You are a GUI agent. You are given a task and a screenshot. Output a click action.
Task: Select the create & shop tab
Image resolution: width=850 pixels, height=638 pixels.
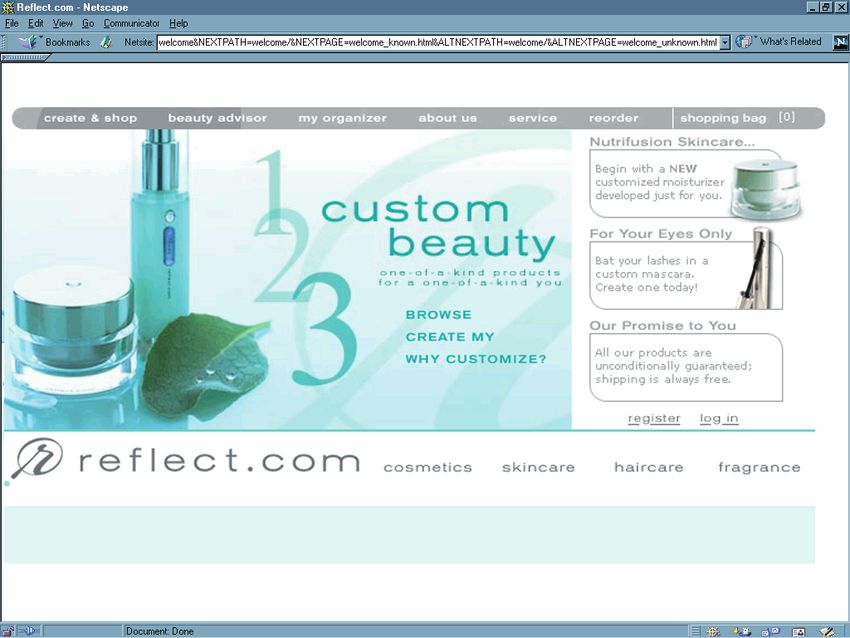click(x=91, y=118)
